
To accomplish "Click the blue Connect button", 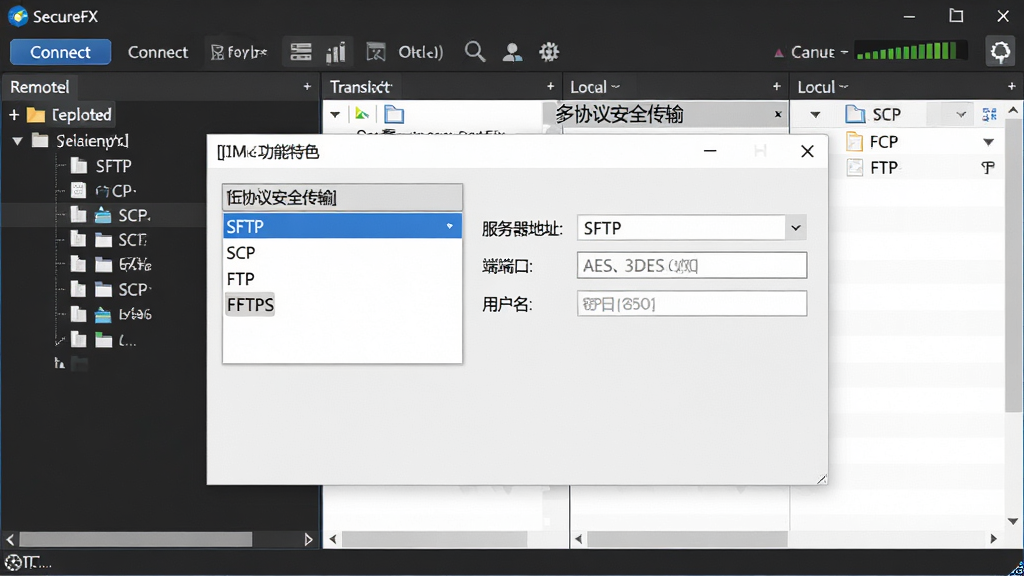I will click(60, 52).
